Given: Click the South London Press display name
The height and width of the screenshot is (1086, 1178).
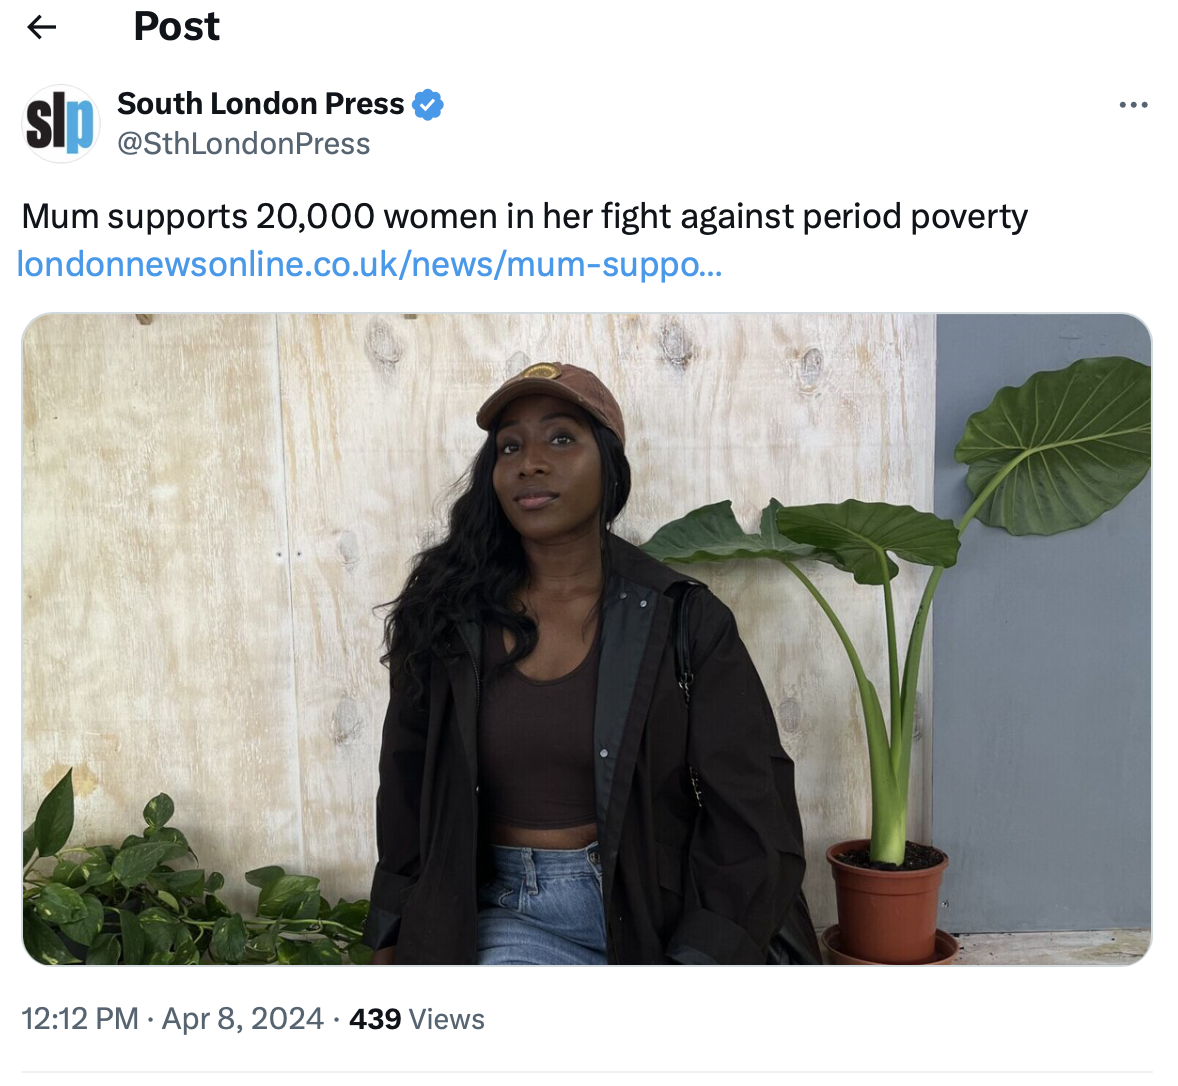Looking at the screenshot, I should pos(260,104).
